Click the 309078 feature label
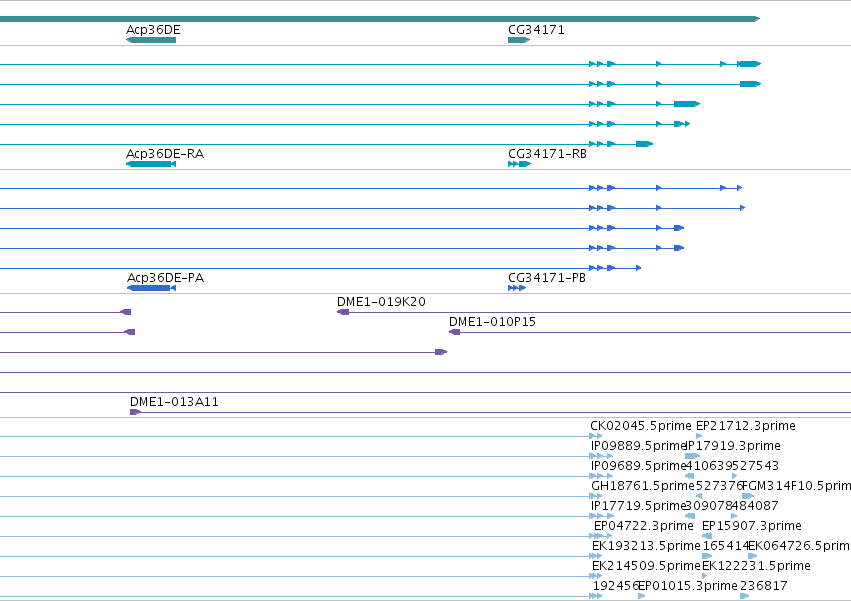The image size is (851, 601). 708,505
